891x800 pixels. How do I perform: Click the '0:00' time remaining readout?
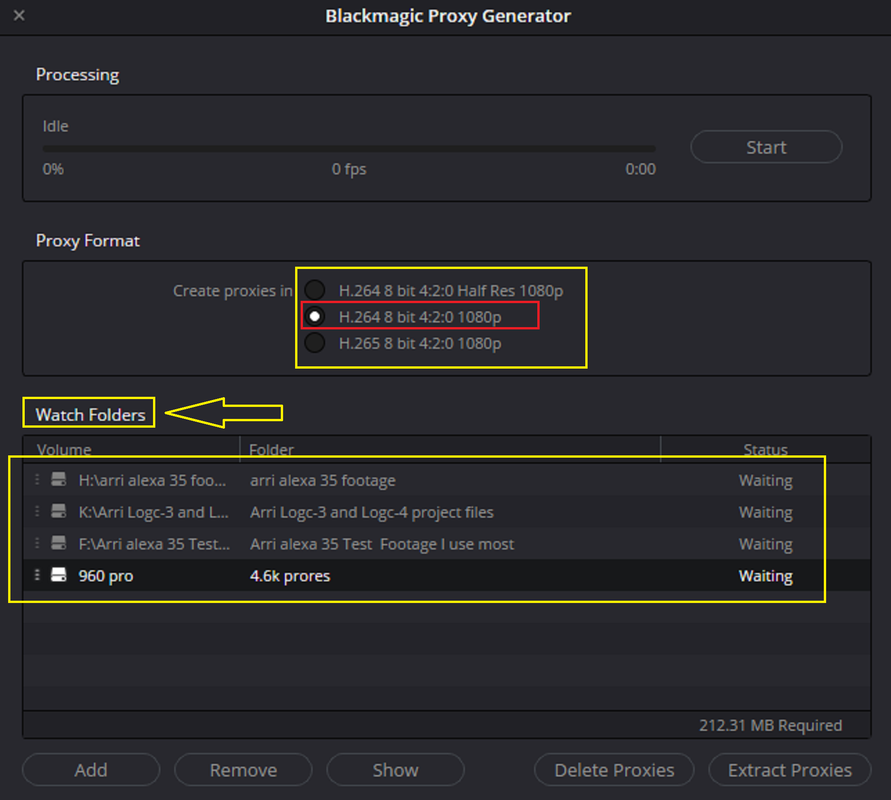pos(640,169)
